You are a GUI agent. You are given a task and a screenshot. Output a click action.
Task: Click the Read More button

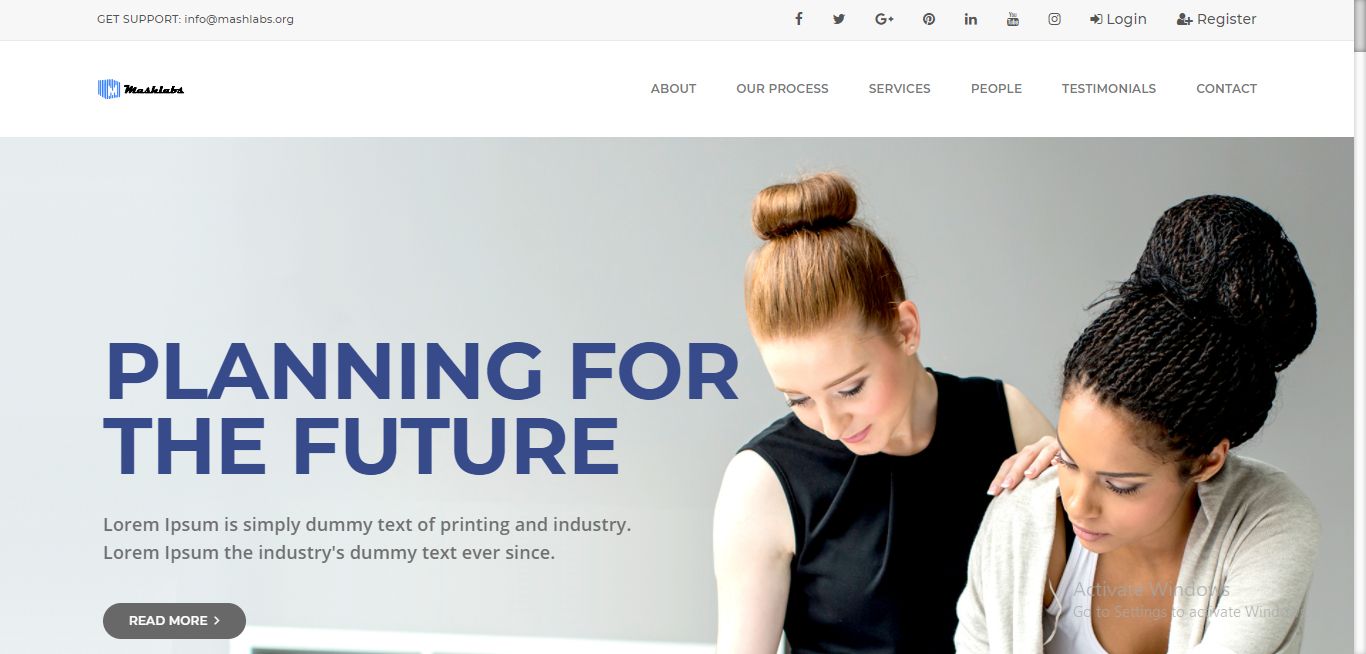click(174, 621)
